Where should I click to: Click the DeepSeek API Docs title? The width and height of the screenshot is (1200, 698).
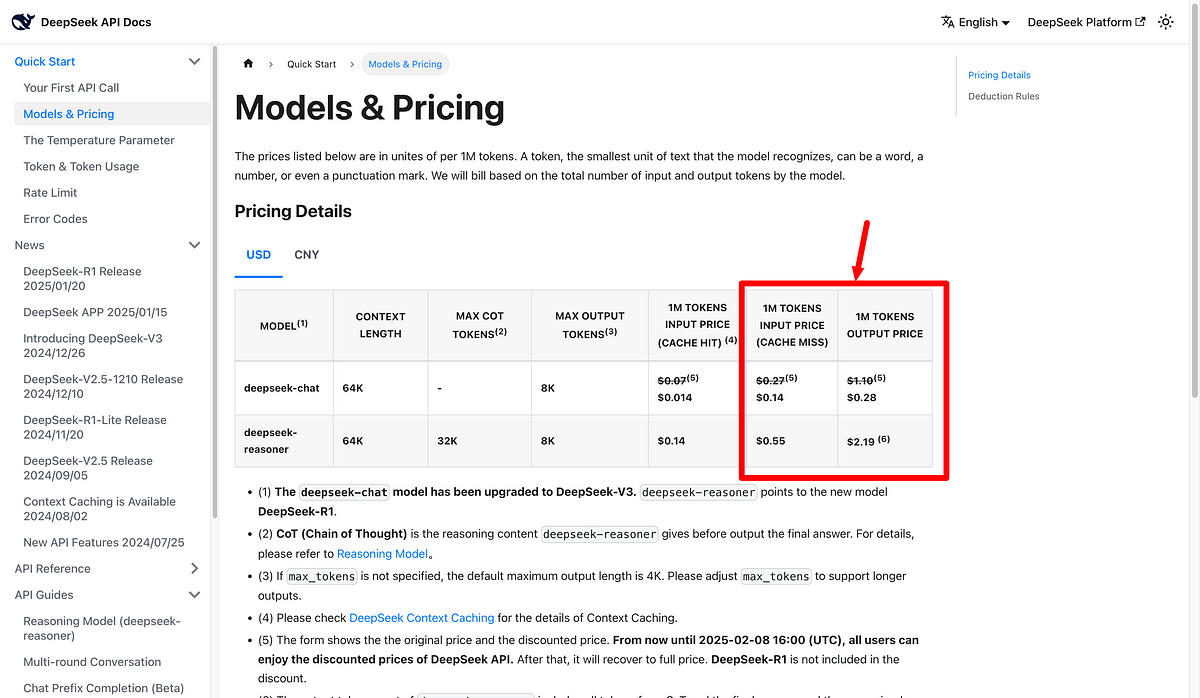tap(96, 22)
